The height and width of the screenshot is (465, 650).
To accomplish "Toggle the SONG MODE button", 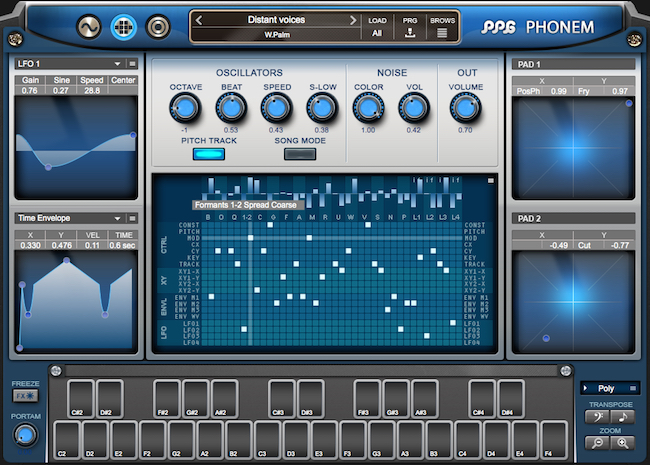I will click(300, 154).
